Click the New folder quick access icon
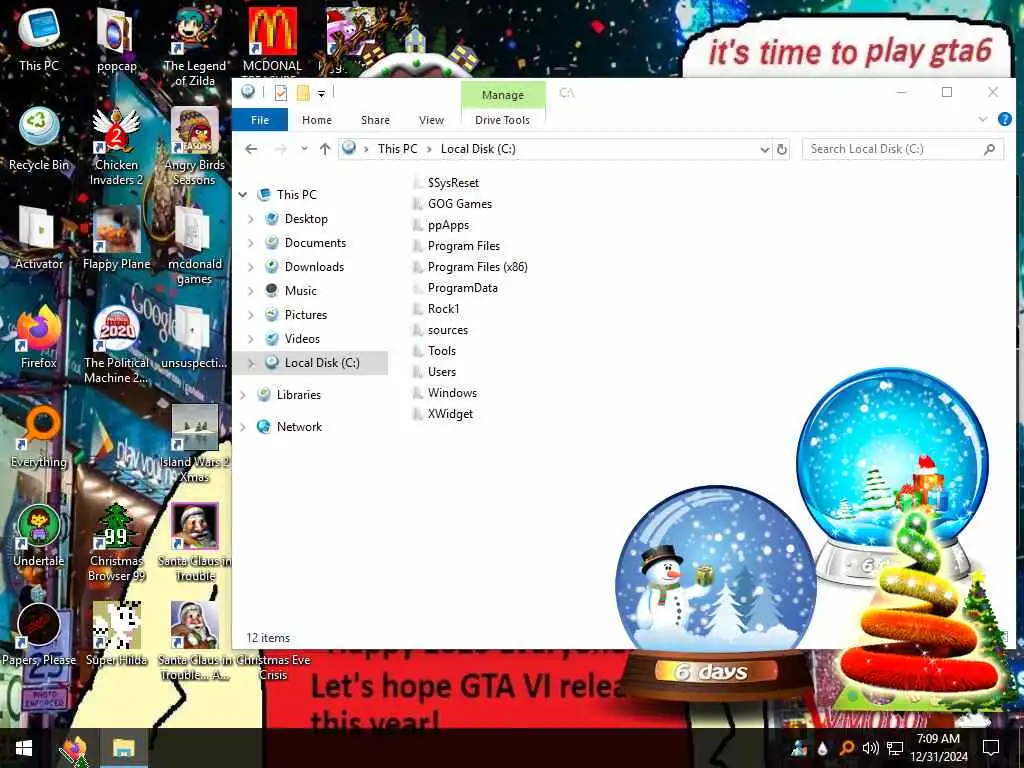Viewport: 1024px width, 768px height. [x=303, y=93]
